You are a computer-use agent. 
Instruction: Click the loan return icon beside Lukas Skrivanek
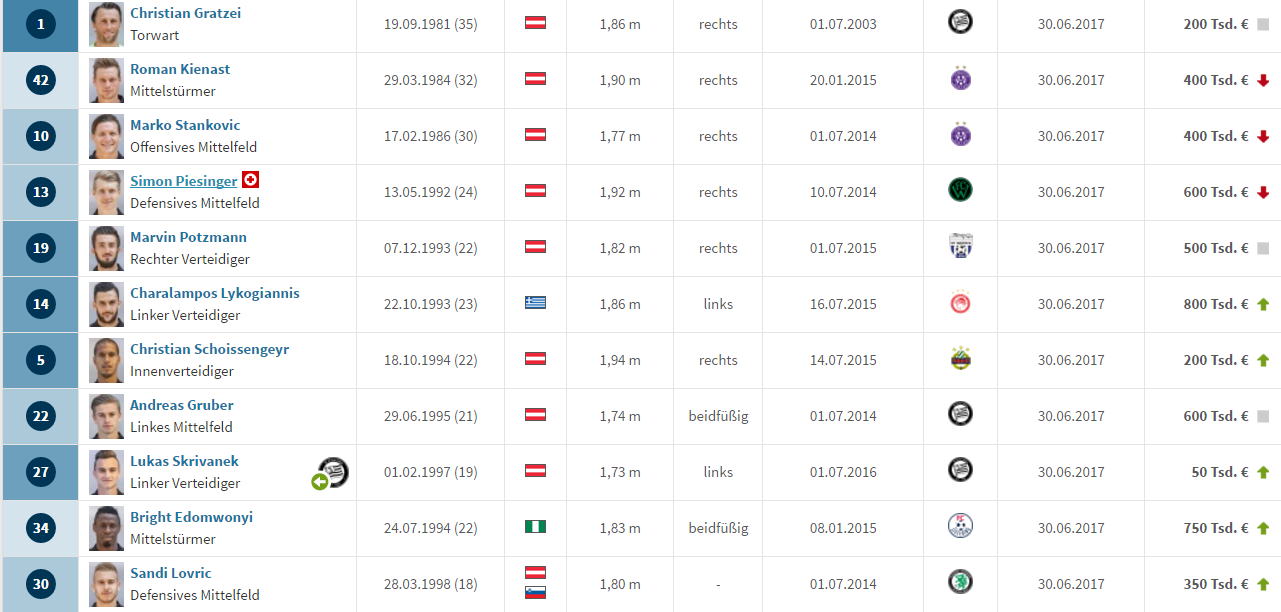click(320, 482)
